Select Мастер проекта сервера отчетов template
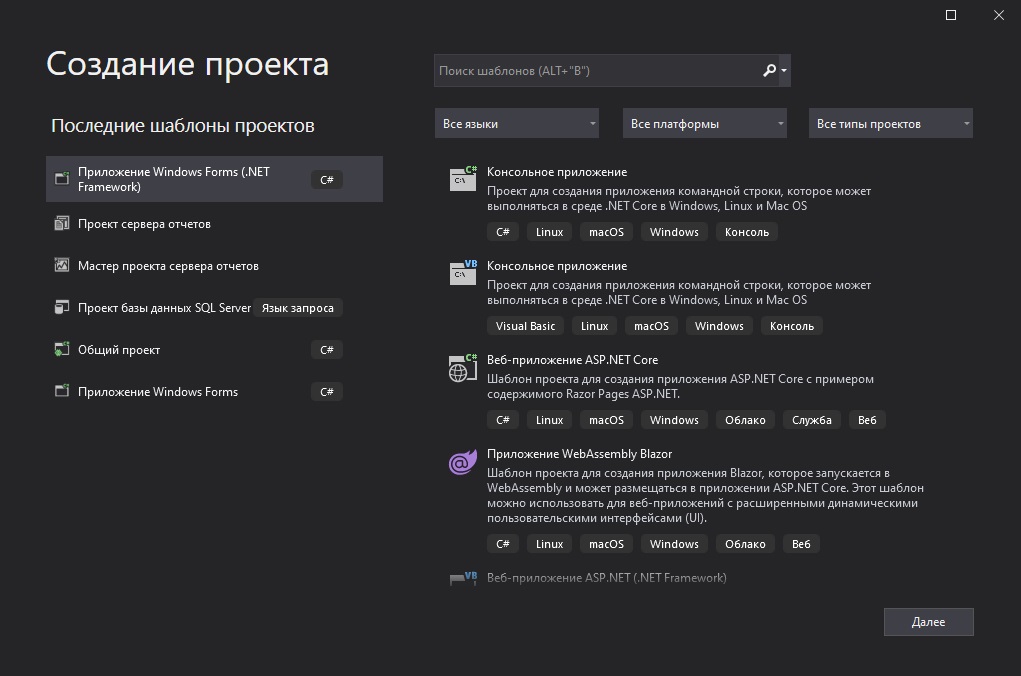 point(214,266)
